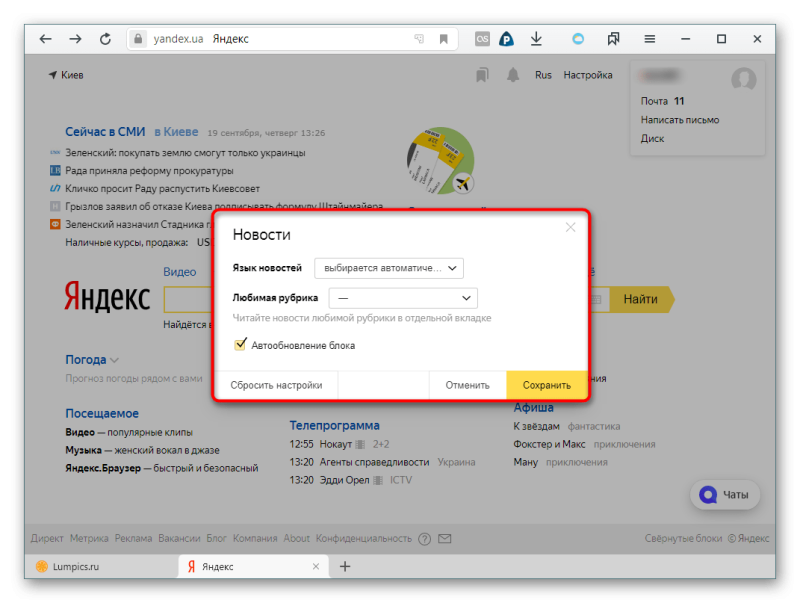This screenshot has height=603, width=800.
Task: Click the Метрика footer link
Action: click(x=89, y=539)
